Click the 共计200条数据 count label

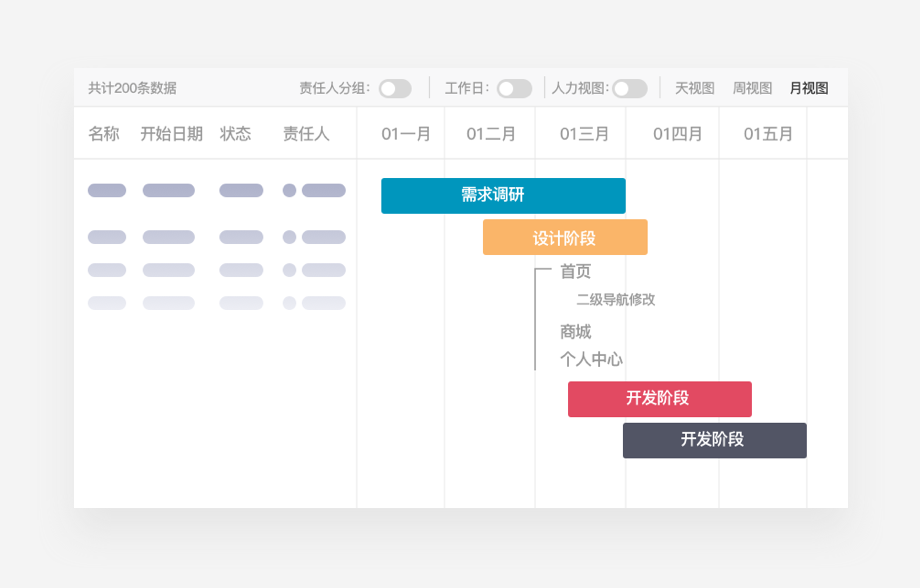point(132,88)
